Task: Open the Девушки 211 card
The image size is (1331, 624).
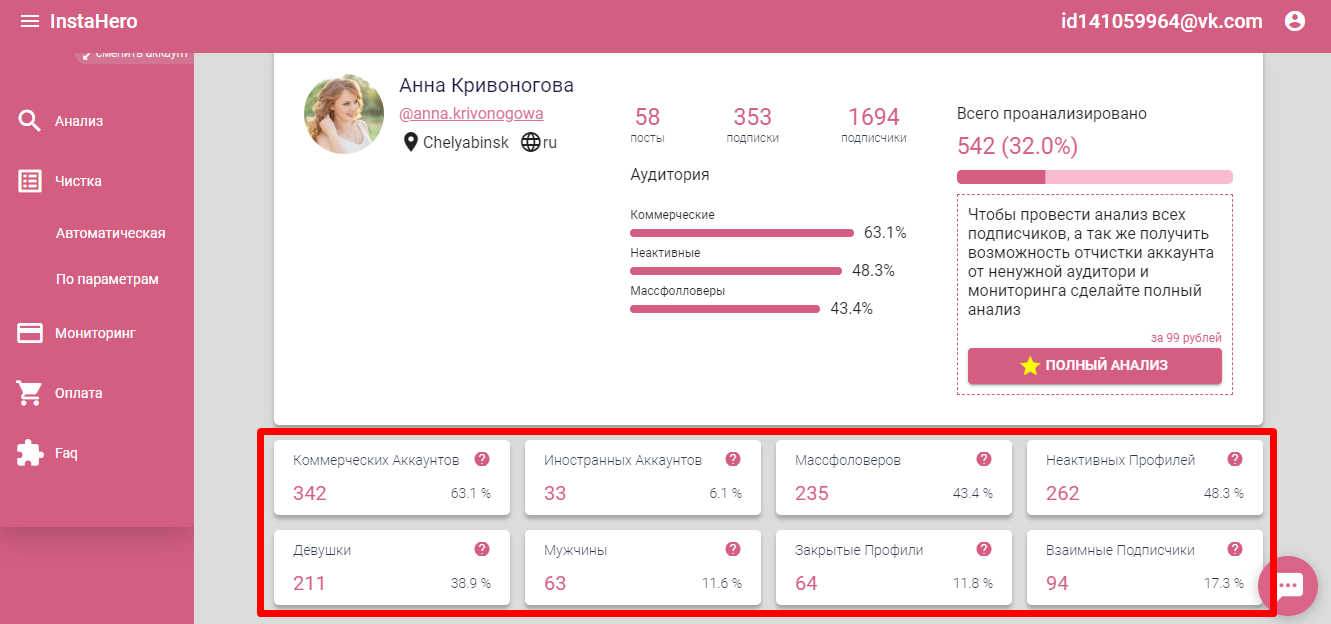Action: [x=392, y=567]
